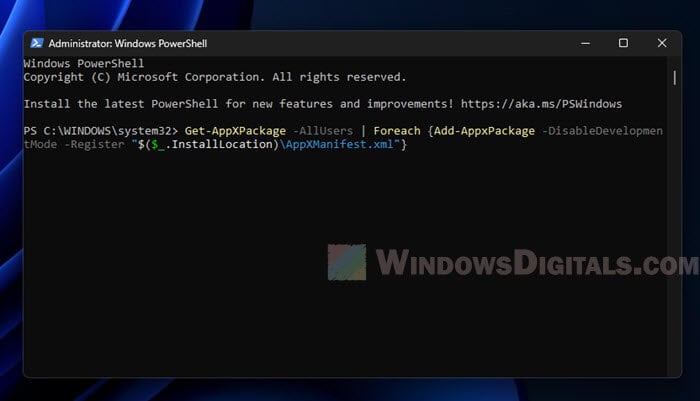The width and height of the screenshot is (700, 401).
Task: Click the '-AllUsers' parameter text
Action: pyautogui.click(x=323, y=131)
